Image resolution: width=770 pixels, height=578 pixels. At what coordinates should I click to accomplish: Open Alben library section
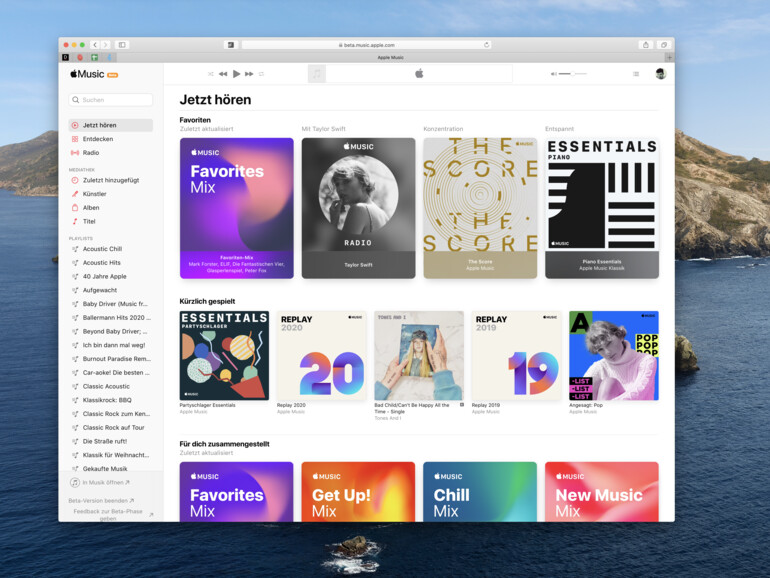click(x=111, y=208)
